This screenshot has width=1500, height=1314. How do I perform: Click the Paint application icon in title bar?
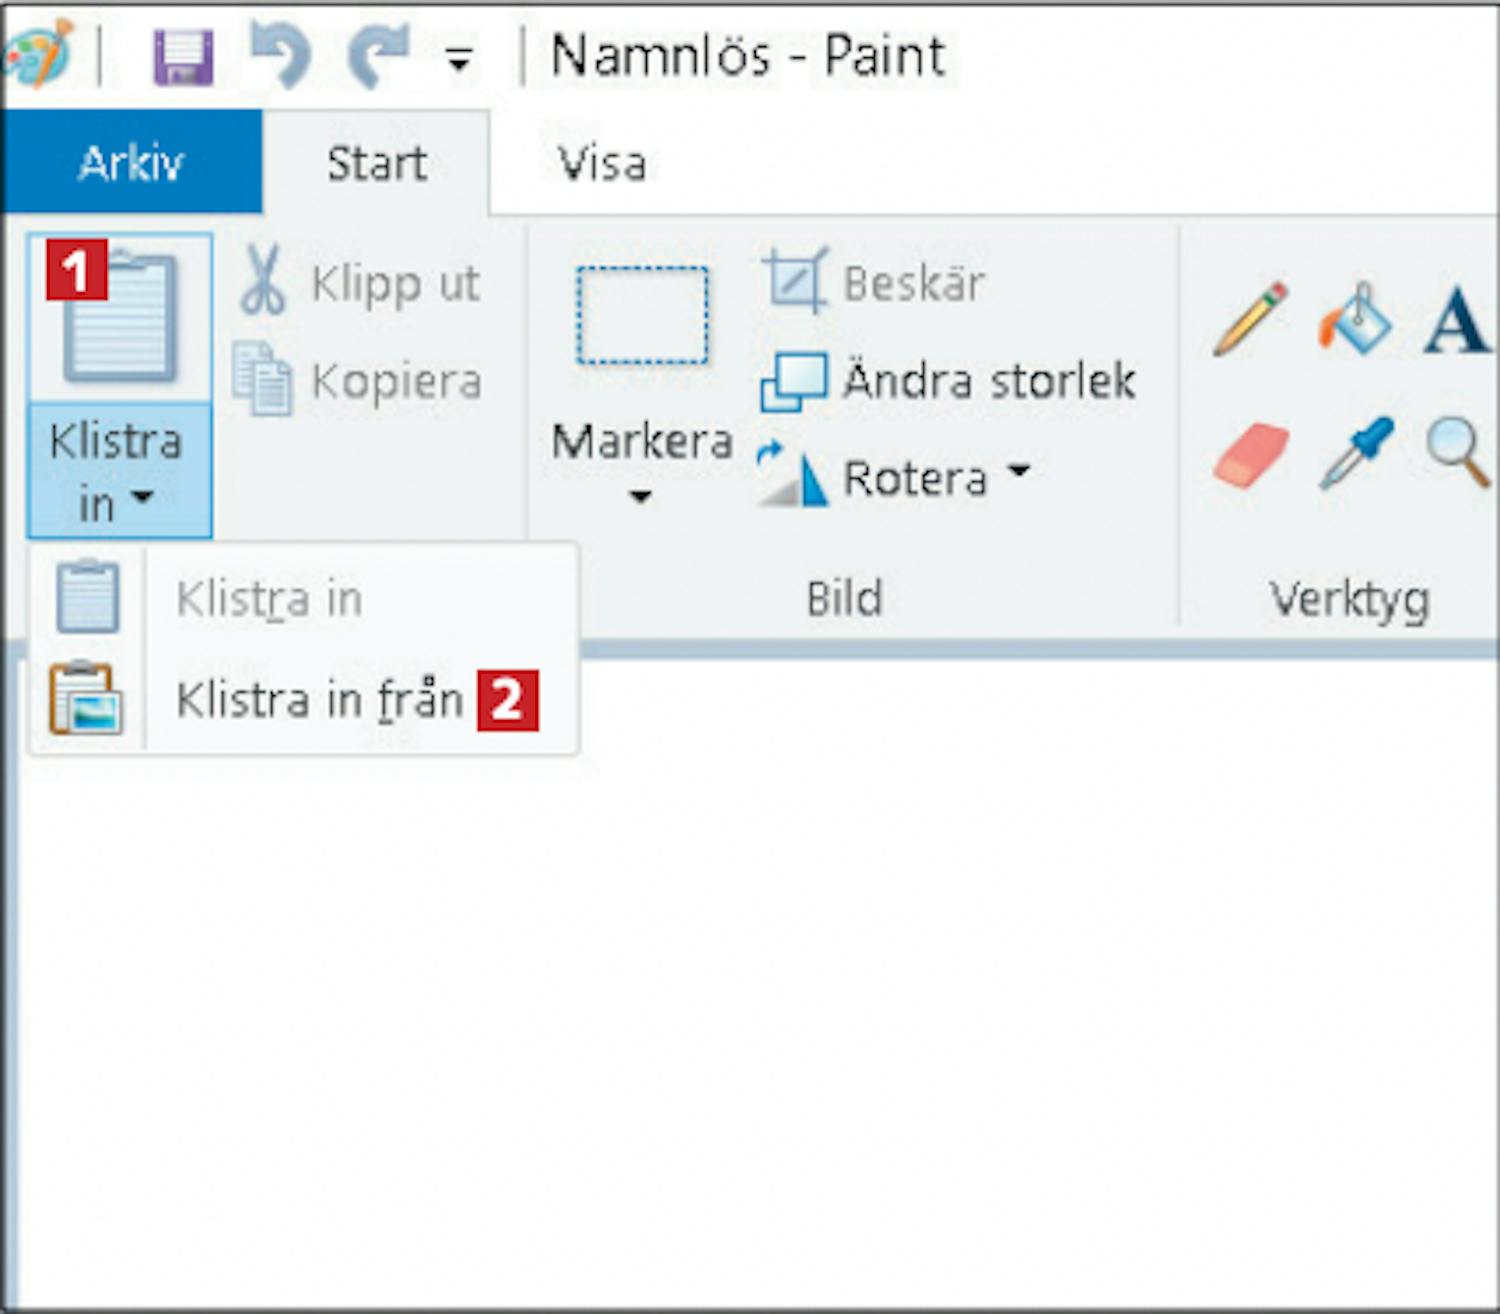38,55
